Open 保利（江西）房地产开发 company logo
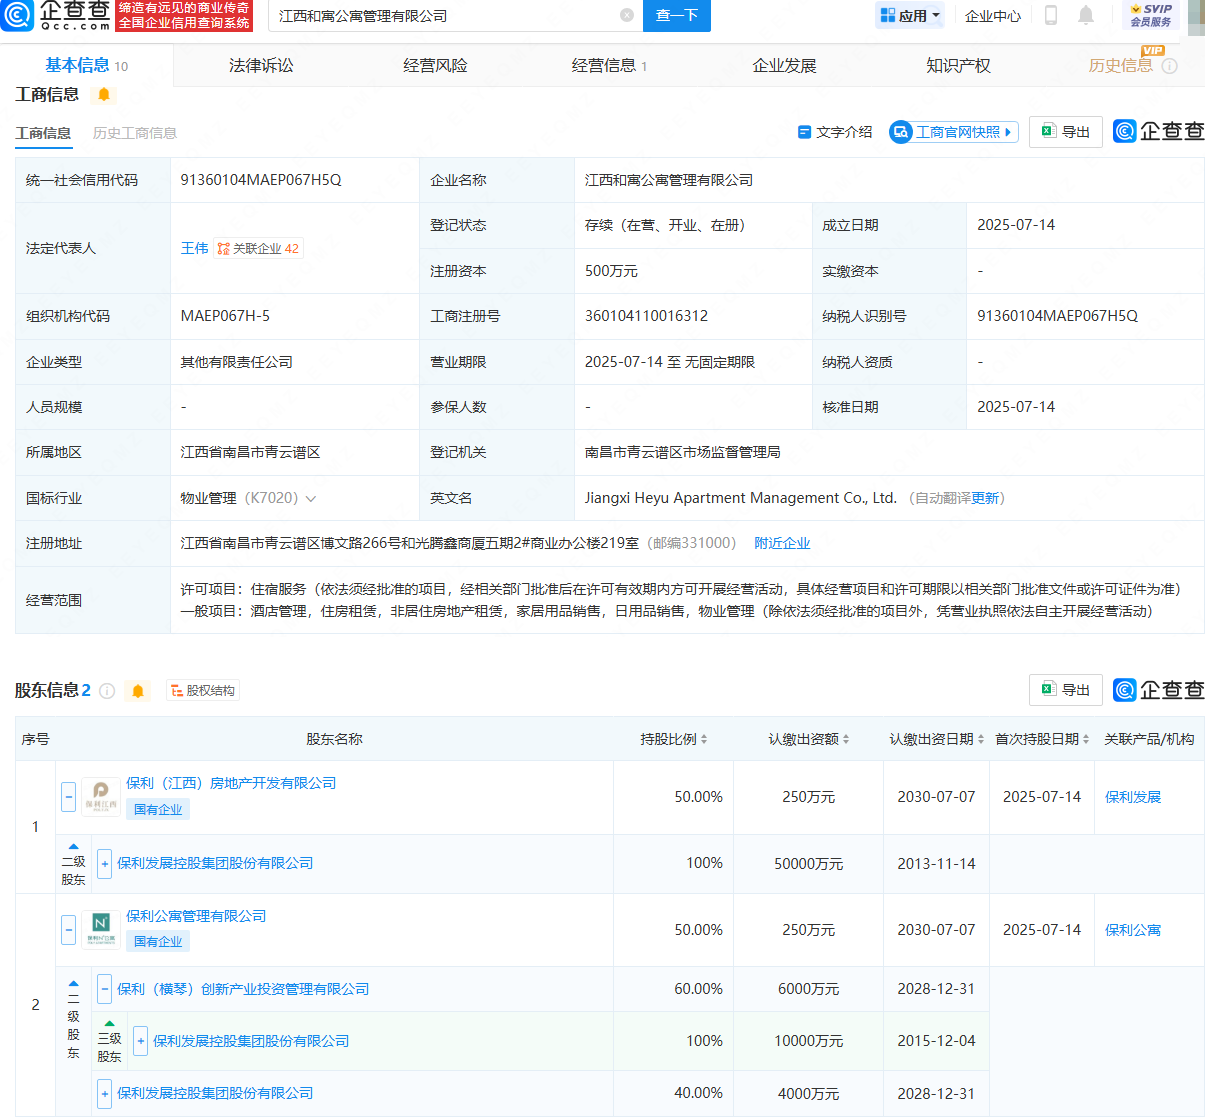The height and width of the screenshot is (1117, 1205). click(101, 797)
